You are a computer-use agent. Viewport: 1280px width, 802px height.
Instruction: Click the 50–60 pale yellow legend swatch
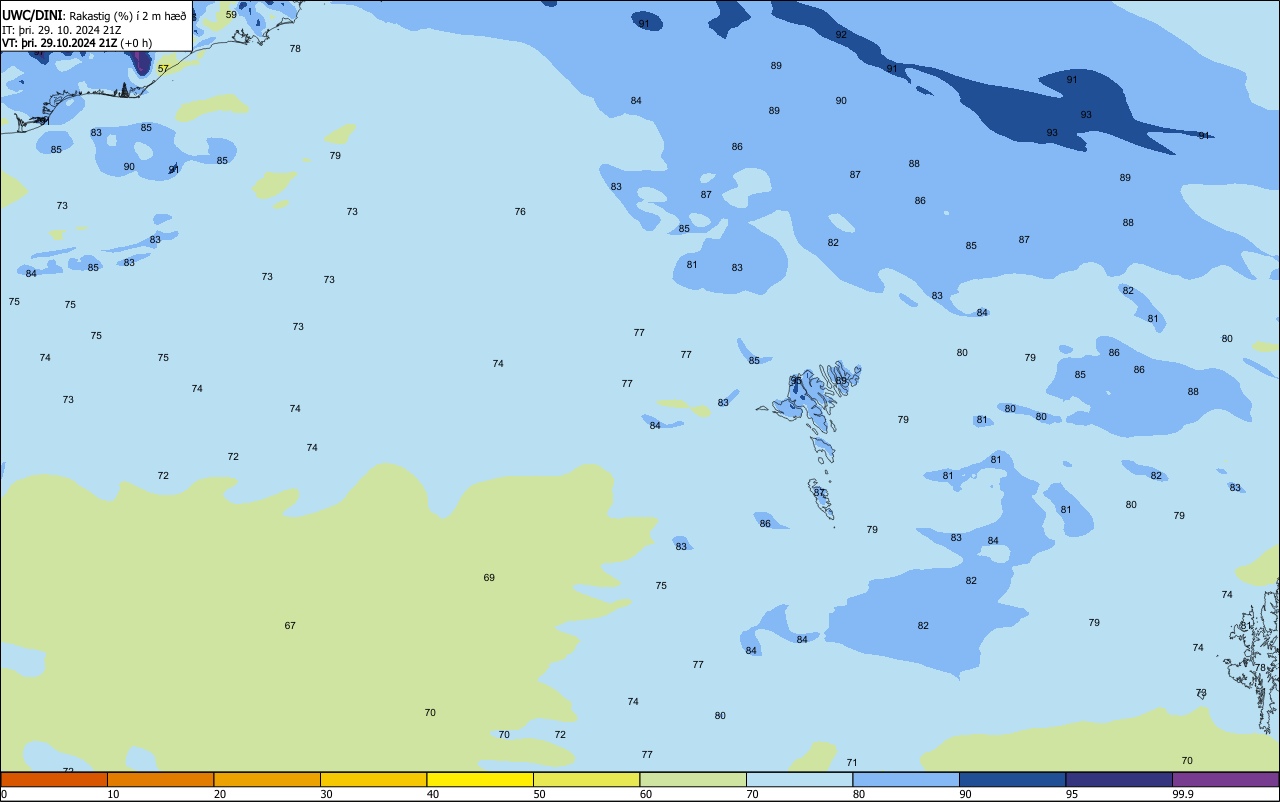pyautogui.click(x=586, y=779)
